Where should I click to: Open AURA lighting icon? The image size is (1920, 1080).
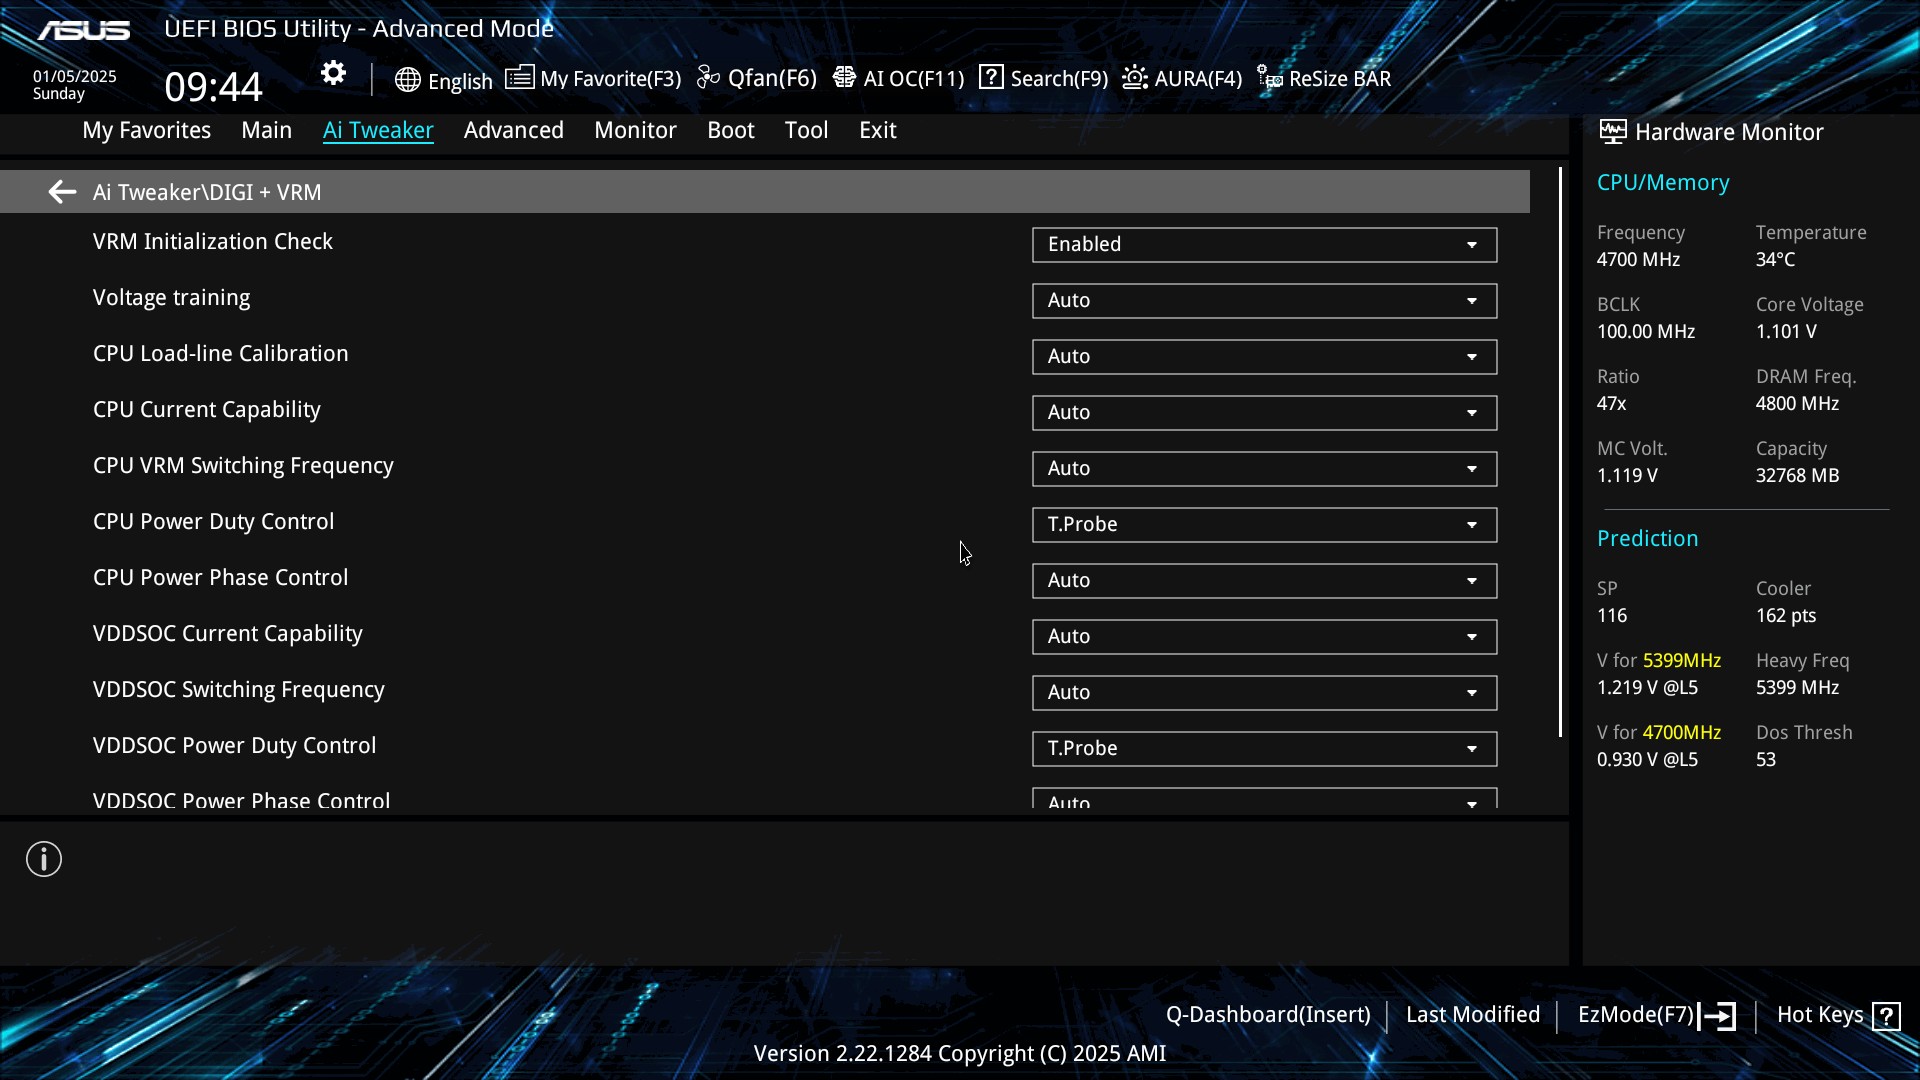click(x=1134, y=78)
